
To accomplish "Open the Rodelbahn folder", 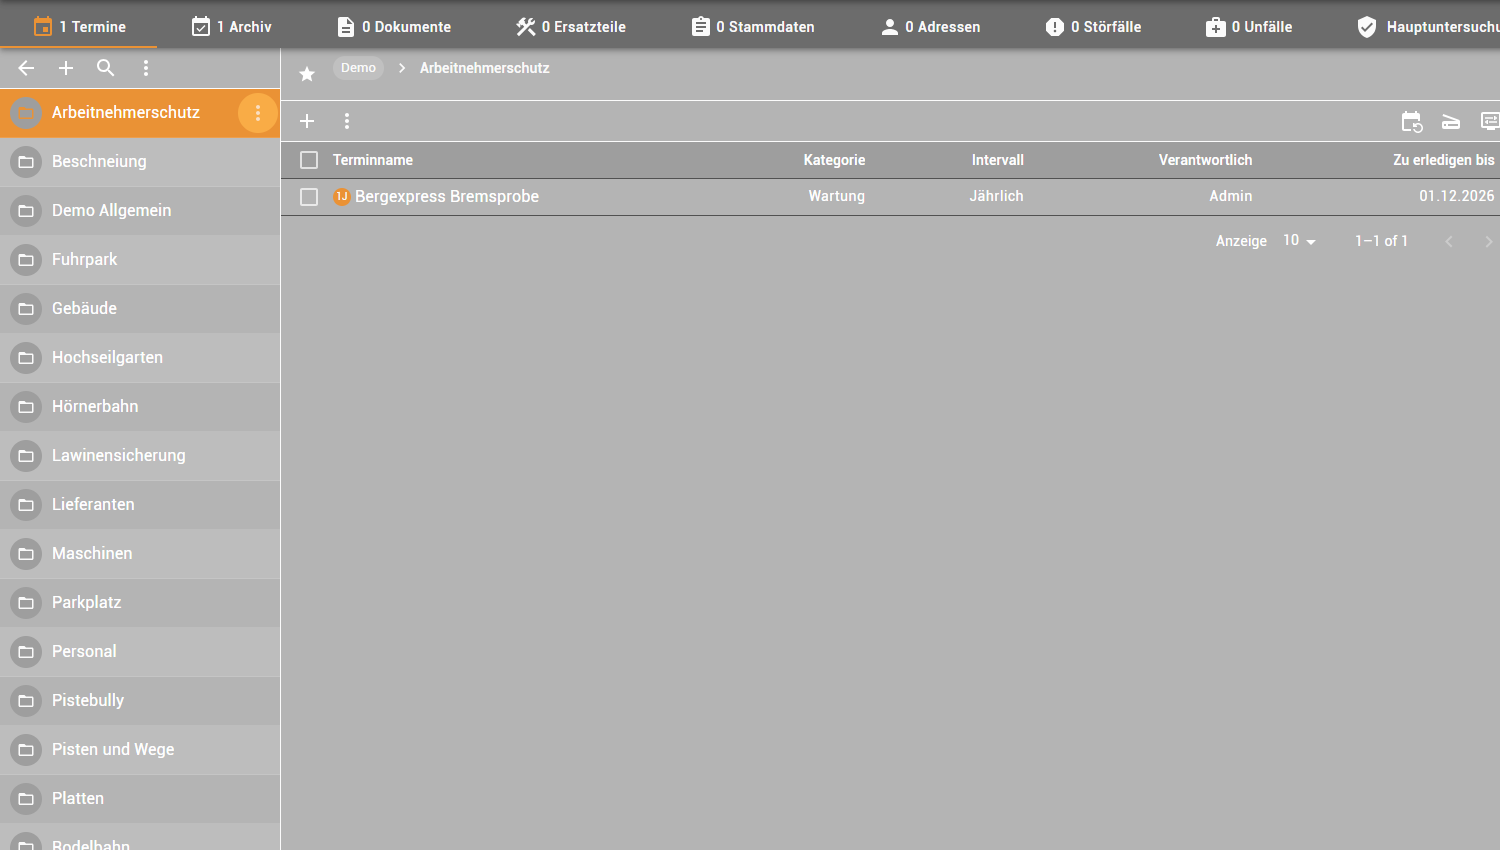I will (x=140, y=838).
